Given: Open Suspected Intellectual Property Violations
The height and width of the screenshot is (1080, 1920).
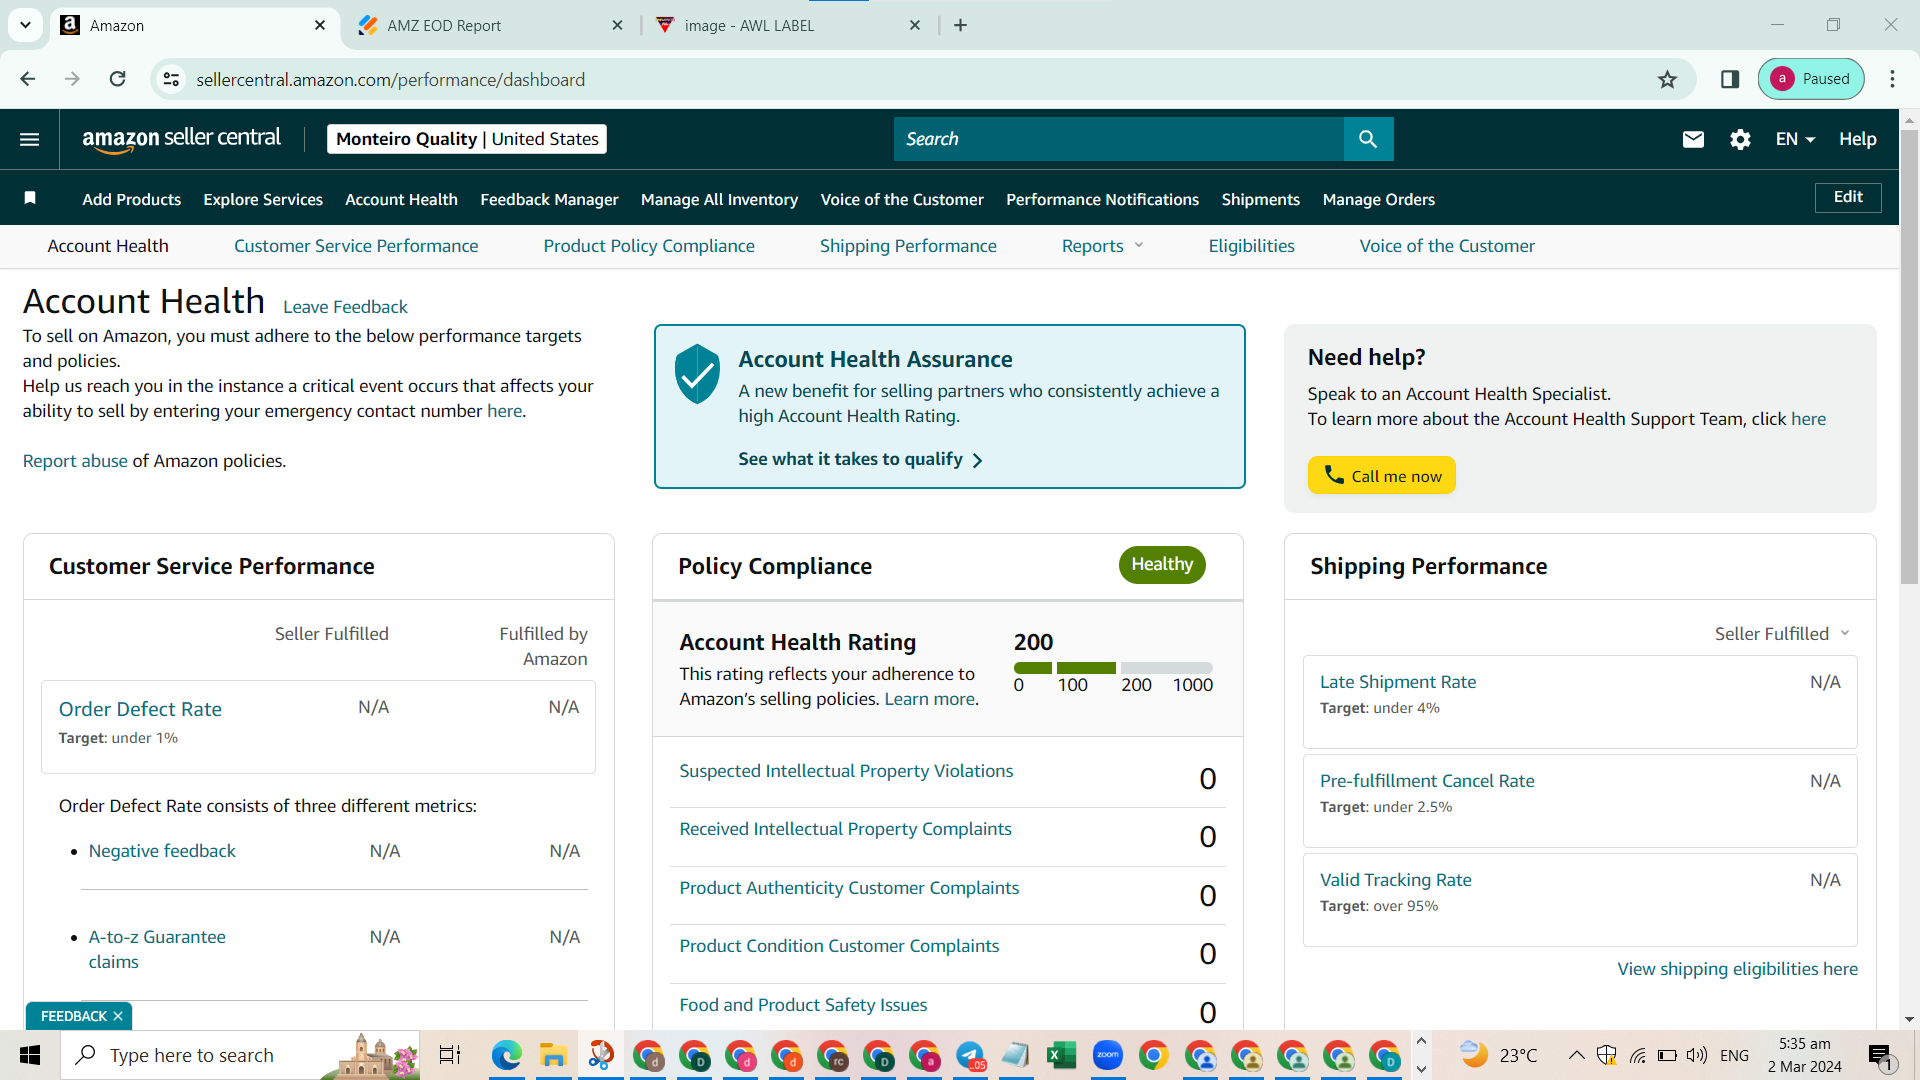Looking at the screenshot, I should coord(846,771).
